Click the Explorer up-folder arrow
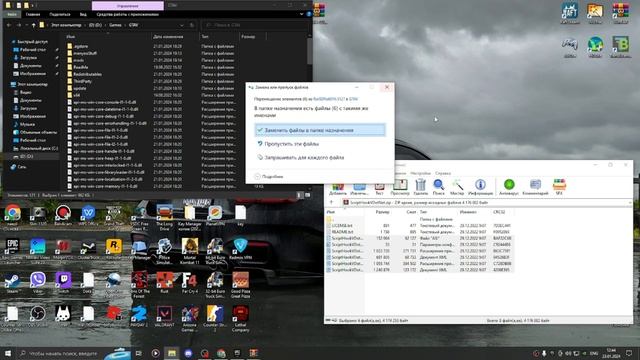The image size is (640, 360). pos(33,25)
